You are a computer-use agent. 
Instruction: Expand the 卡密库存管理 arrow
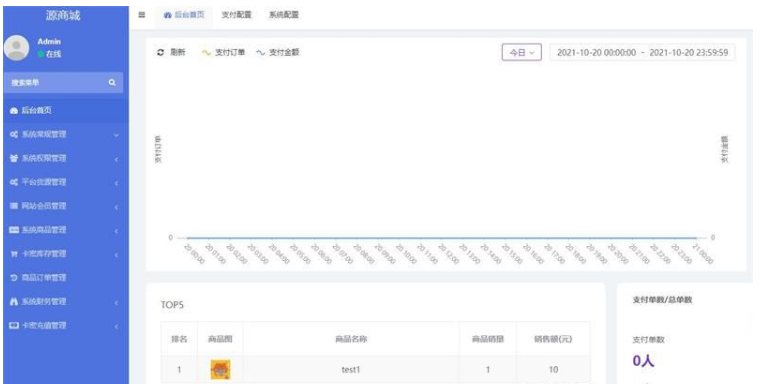[116, 255]
